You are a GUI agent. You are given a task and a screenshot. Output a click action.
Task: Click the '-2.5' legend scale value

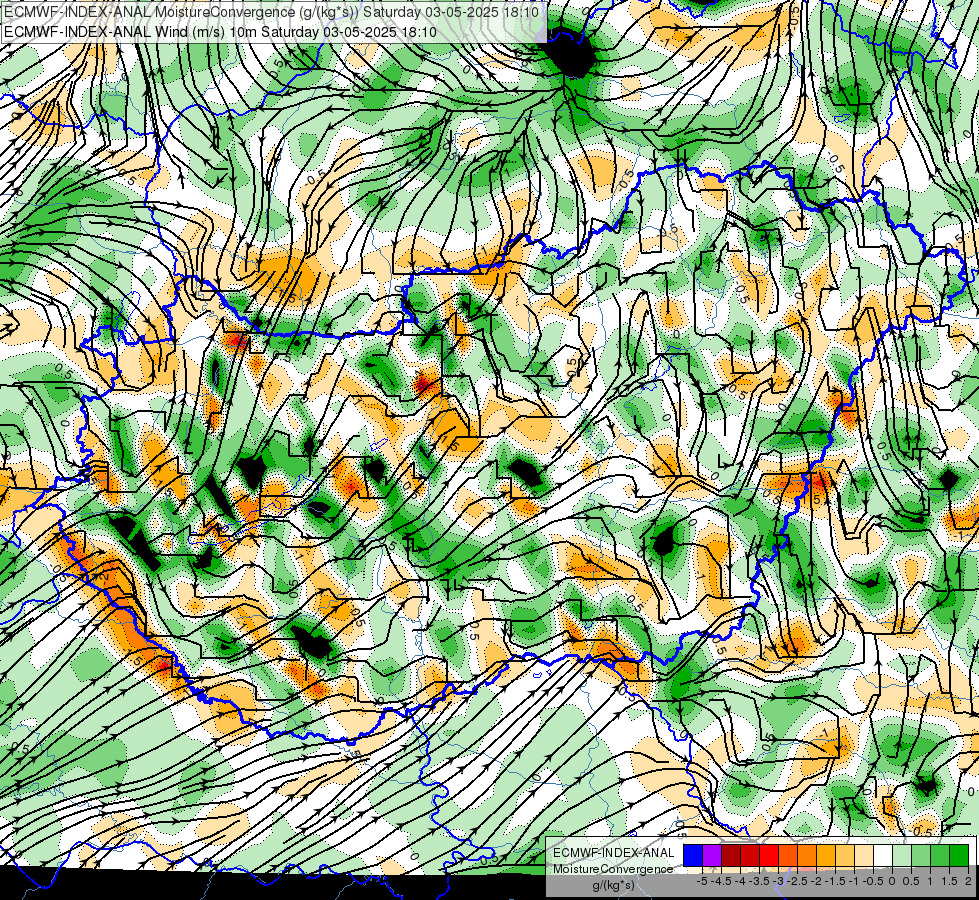tap(797, 881)
